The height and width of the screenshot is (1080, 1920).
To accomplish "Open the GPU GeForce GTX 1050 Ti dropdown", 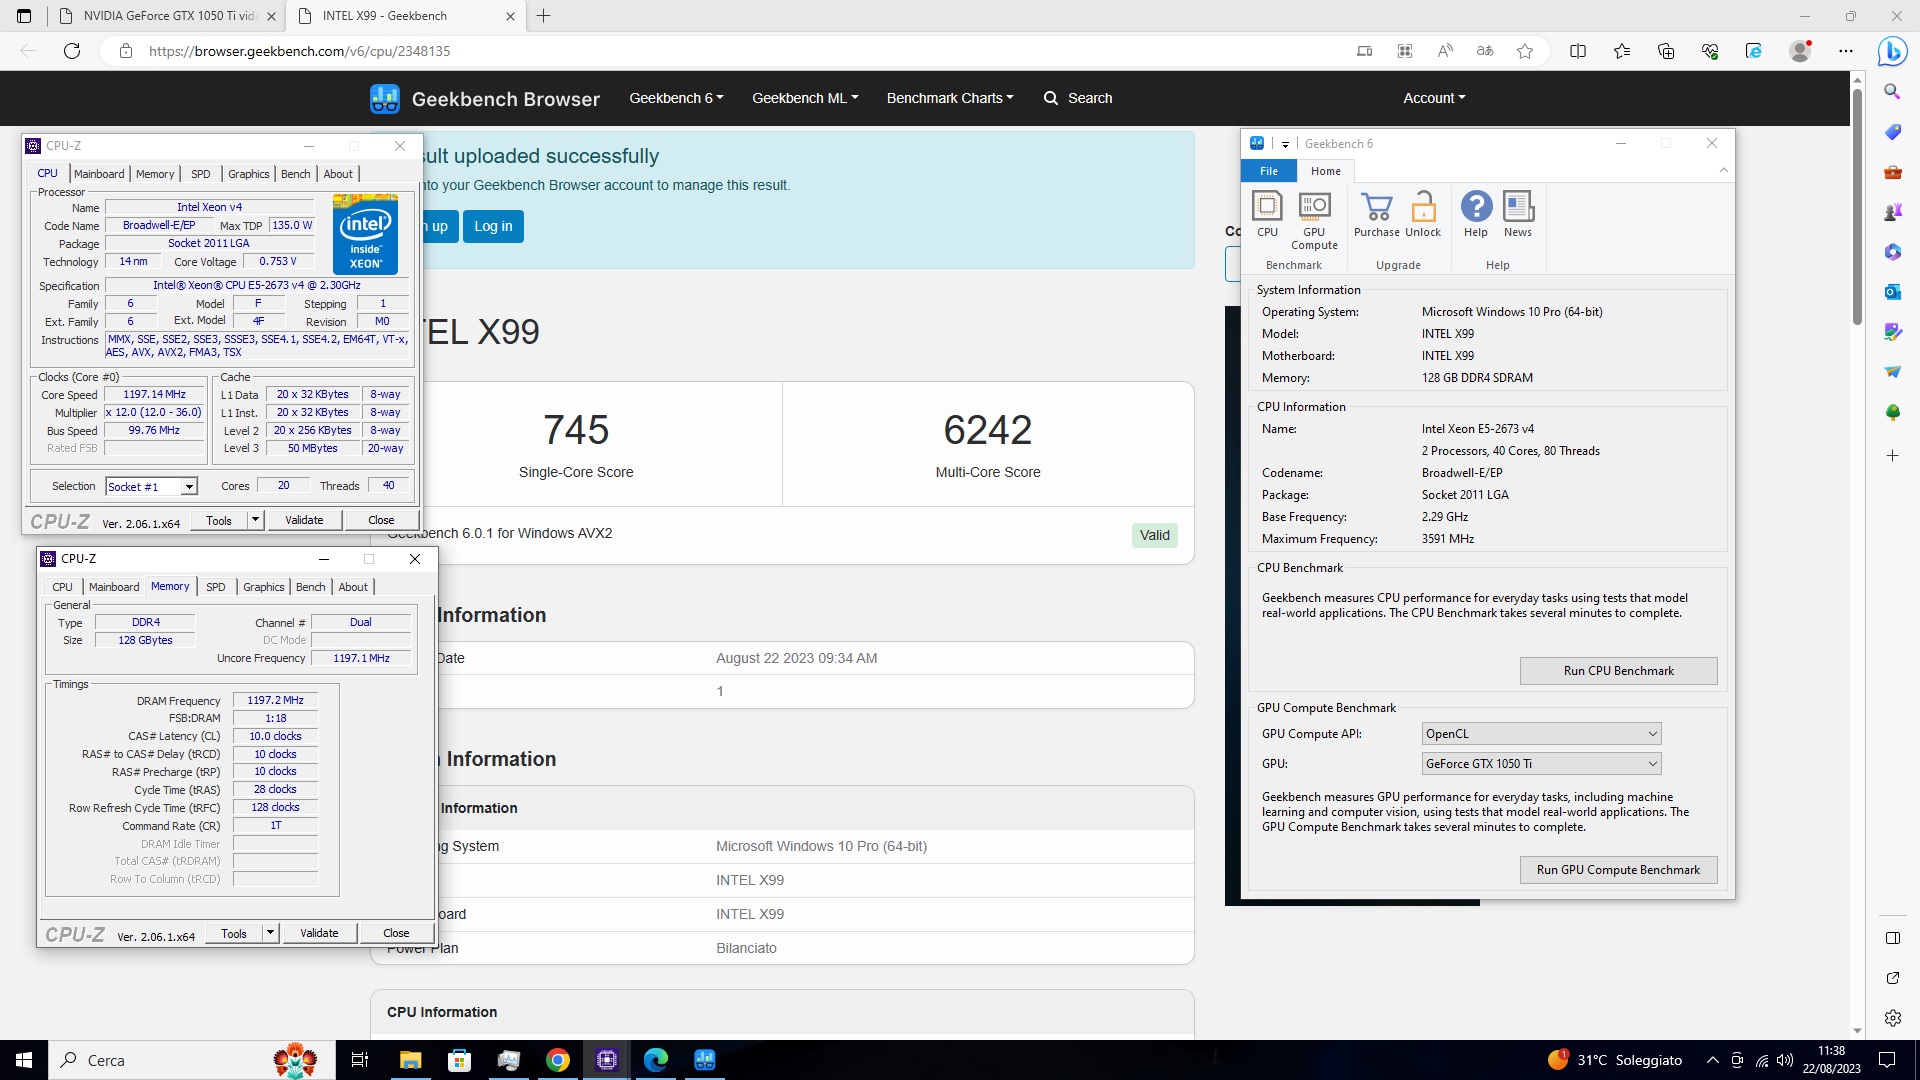I will (x=1541, y=764).
